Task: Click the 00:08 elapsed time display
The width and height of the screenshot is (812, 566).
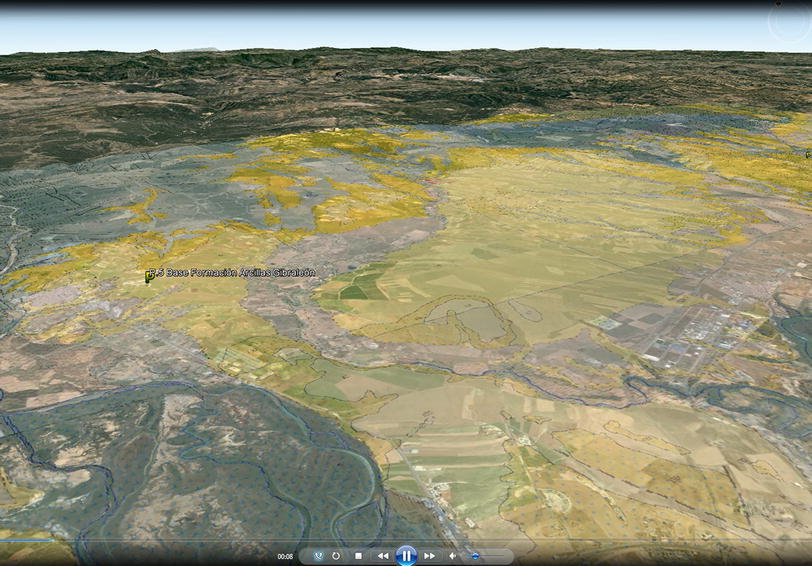Action: (285, 556)
